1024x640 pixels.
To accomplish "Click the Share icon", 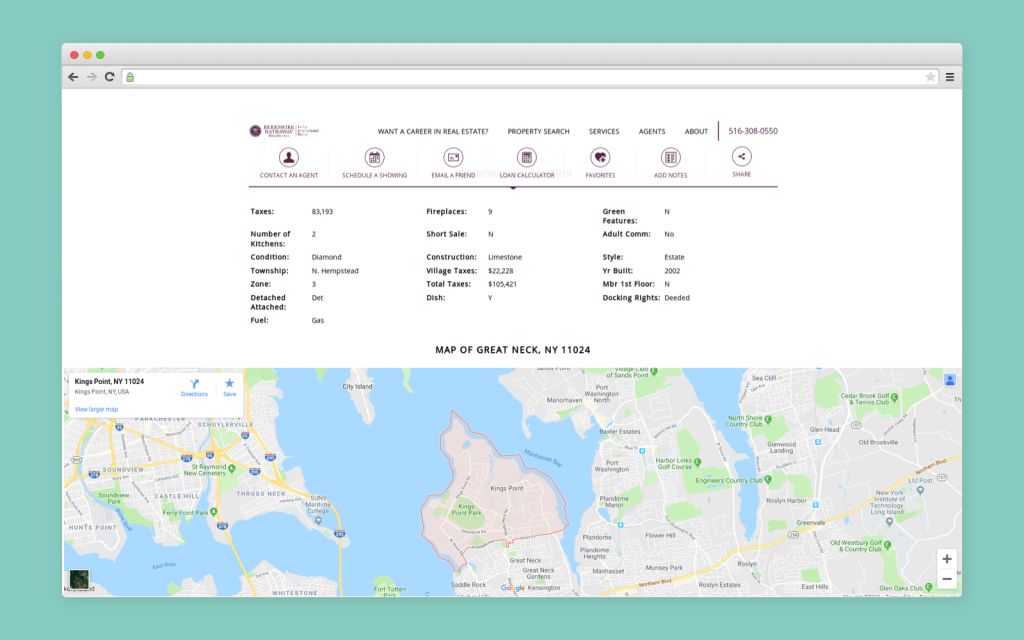I will pos(741,156).
